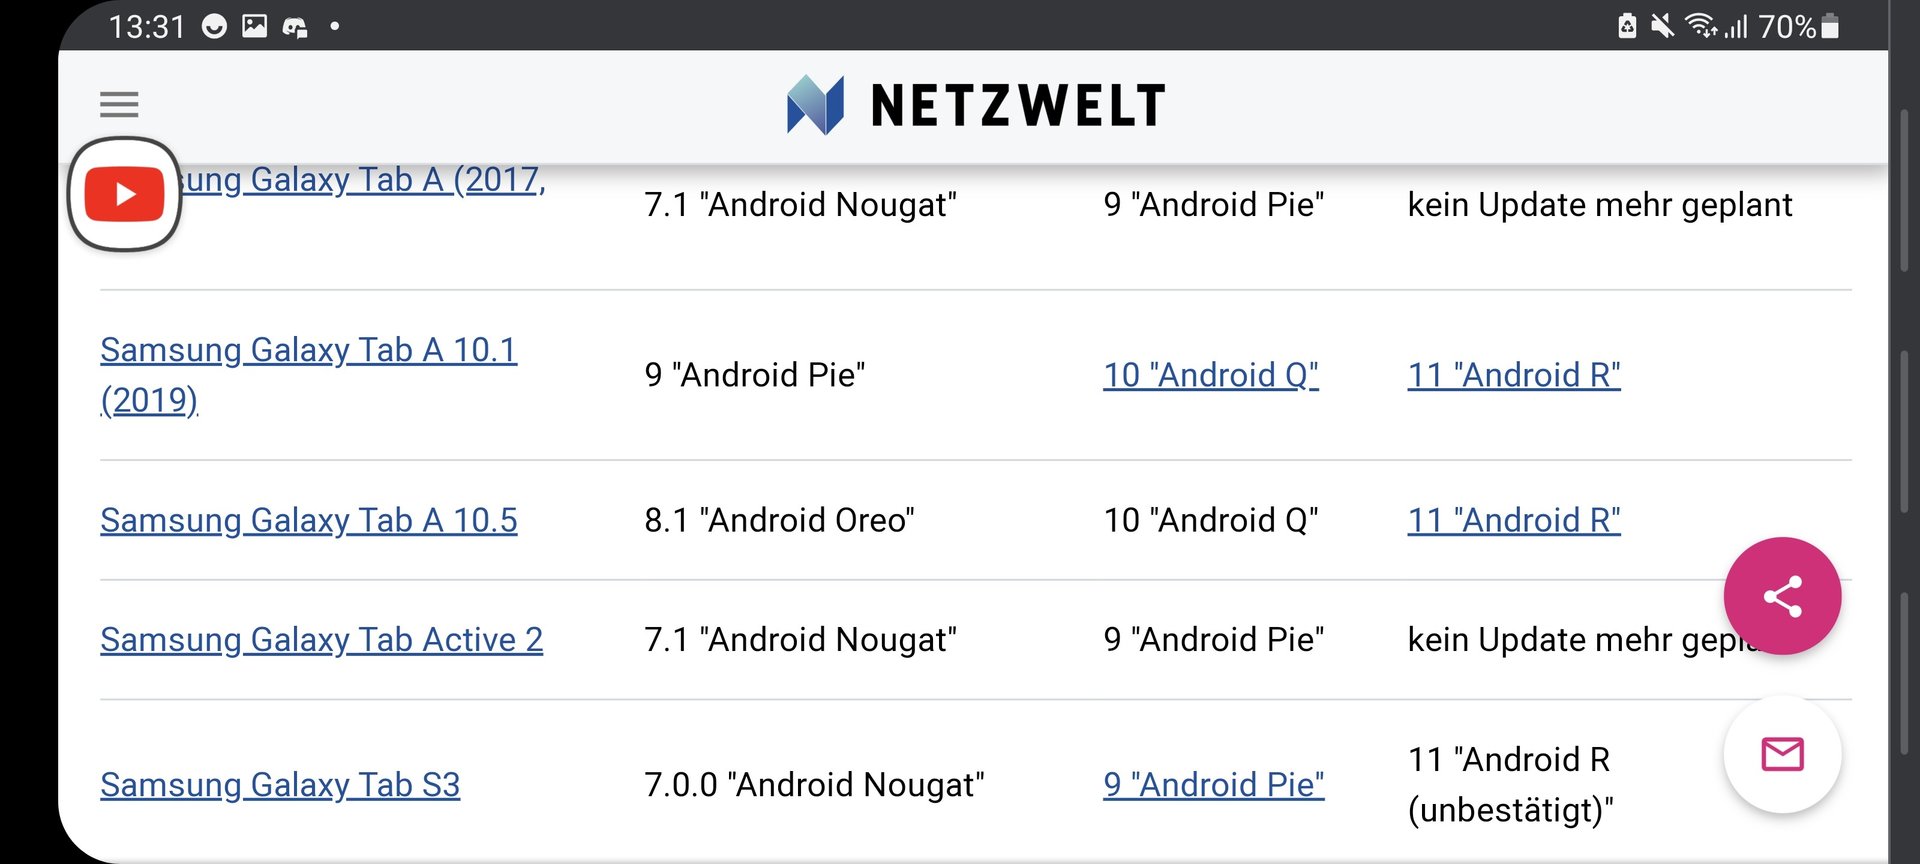
Task: Tap the game controller notification icon
Action: pyautogui.click(x=295, y=27)
